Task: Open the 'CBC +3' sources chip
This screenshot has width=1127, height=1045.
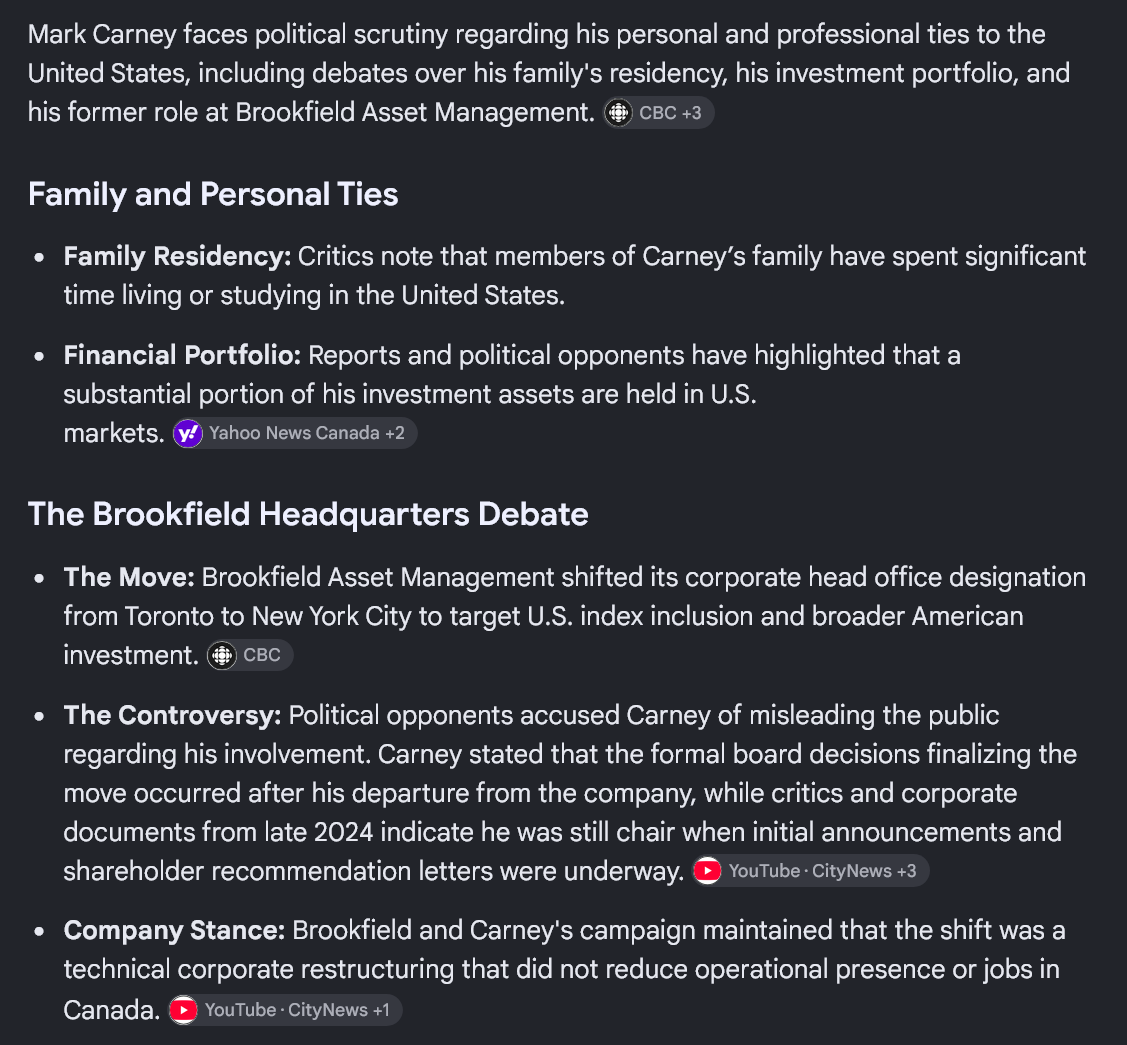Action: click(659, 113)
